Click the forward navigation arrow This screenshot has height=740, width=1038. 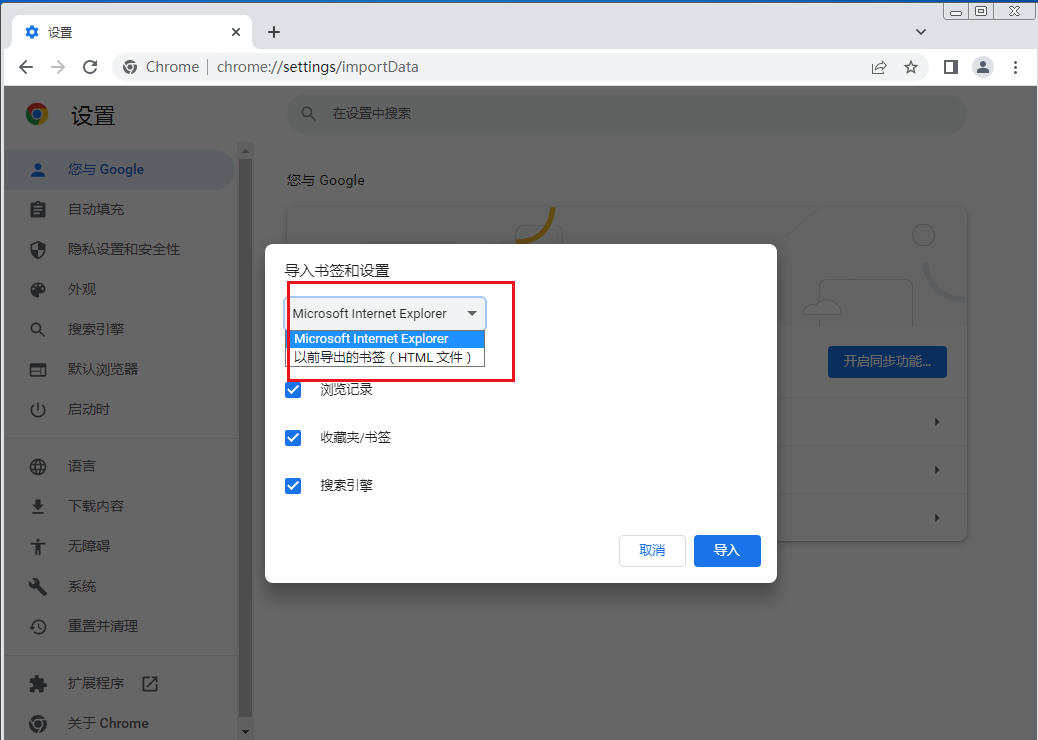[58, 67]
